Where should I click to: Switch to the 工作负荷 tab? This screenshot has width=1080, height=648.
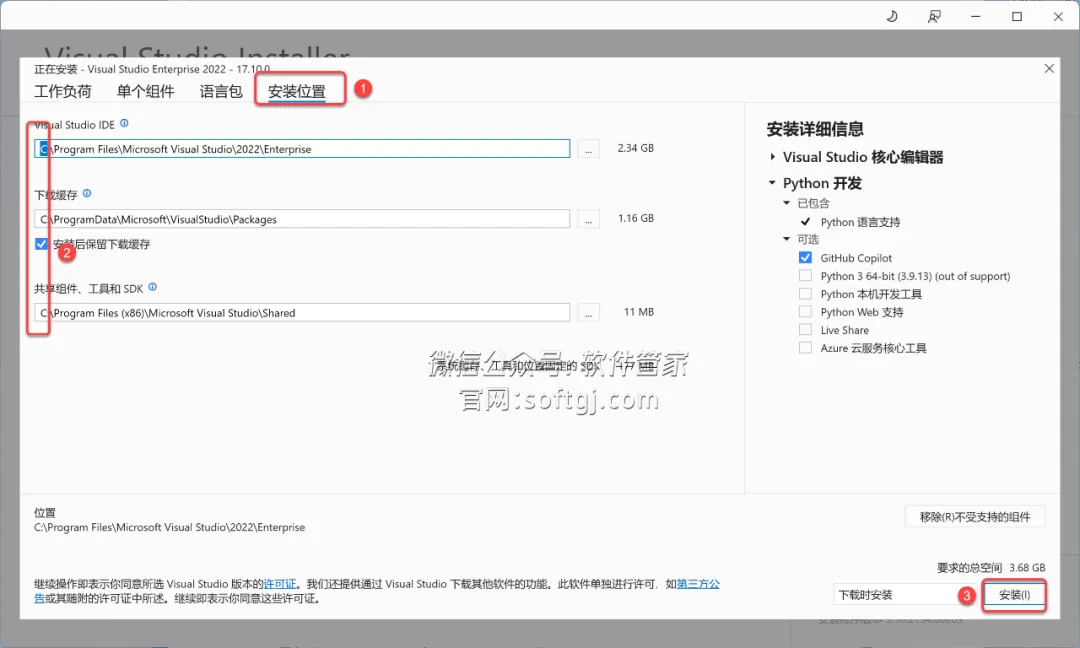click(x=63, y=92)
